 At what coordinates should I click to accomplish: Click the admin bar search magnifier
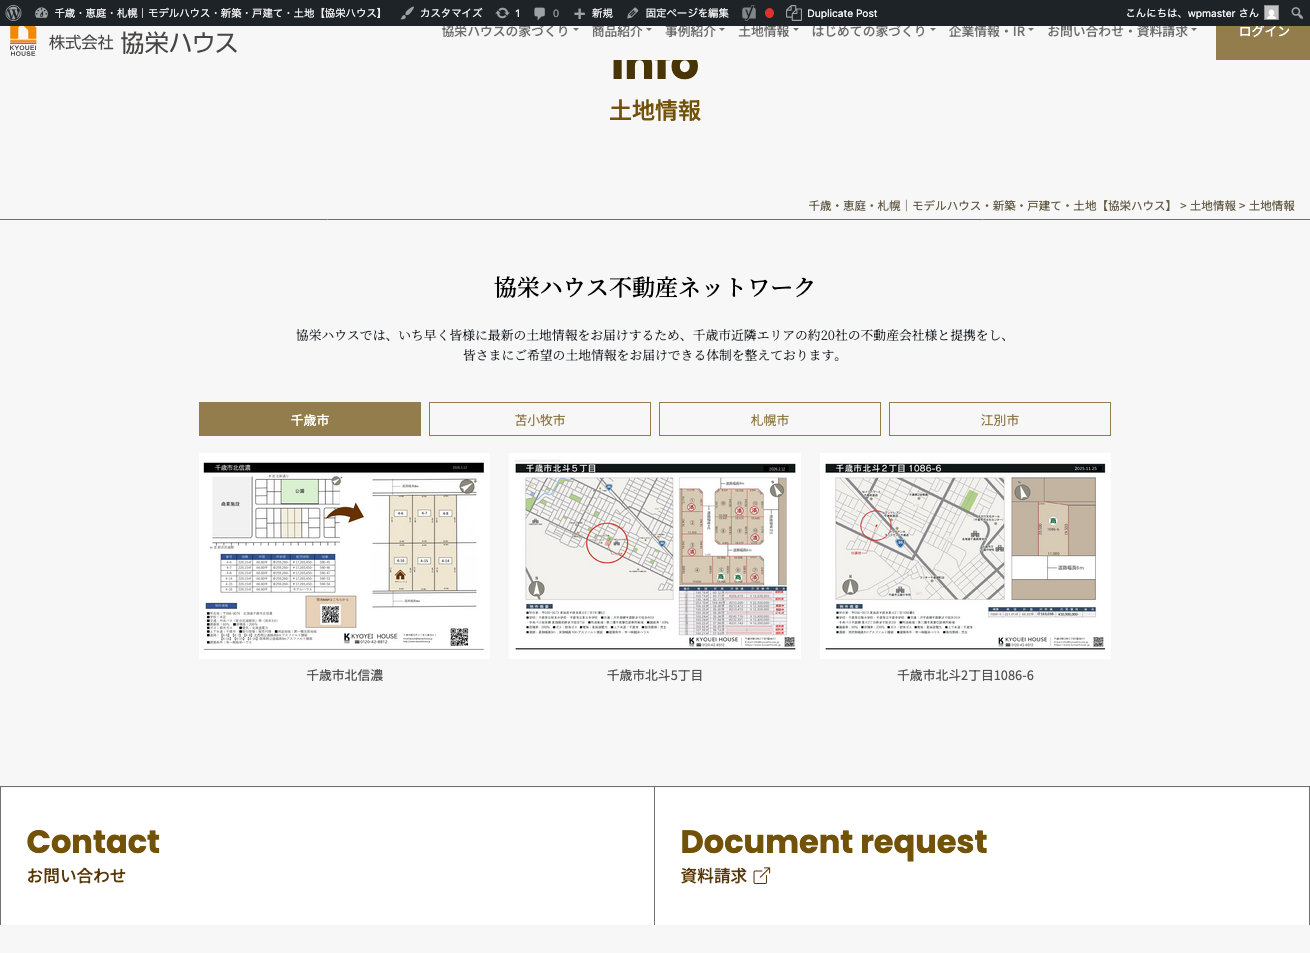coord(1297,13)
